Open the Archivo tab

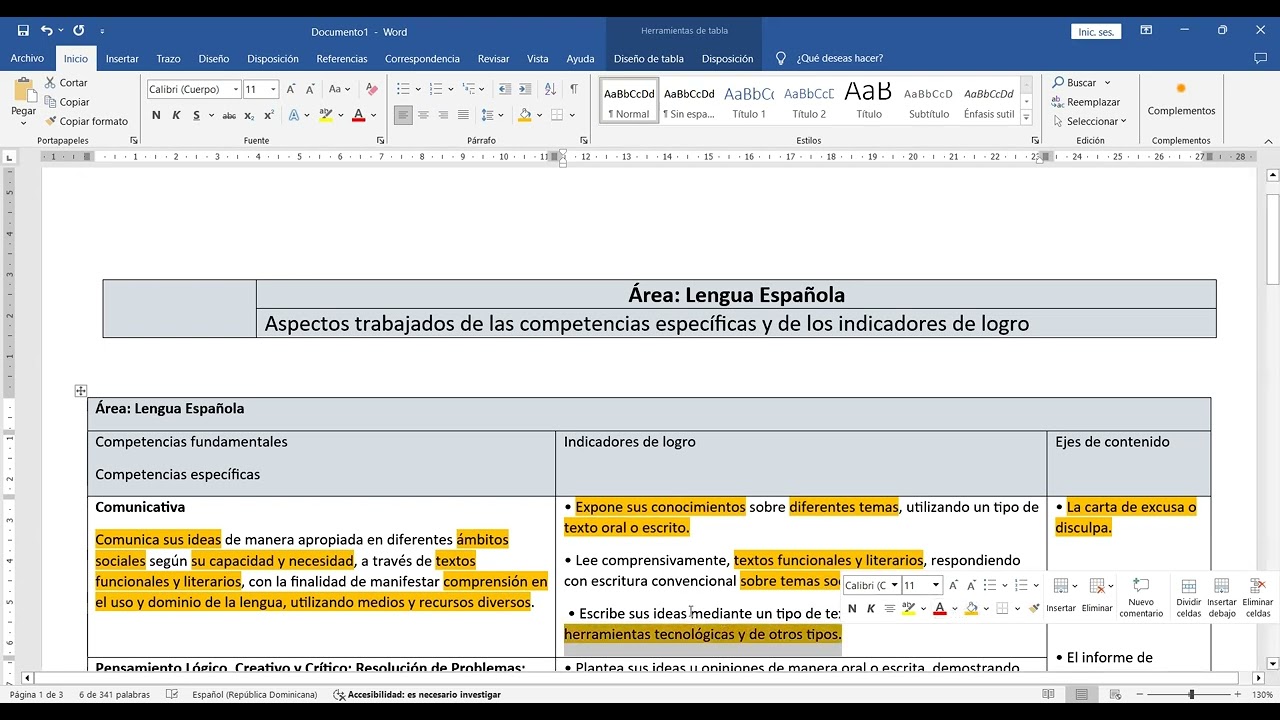pos(27,58)
